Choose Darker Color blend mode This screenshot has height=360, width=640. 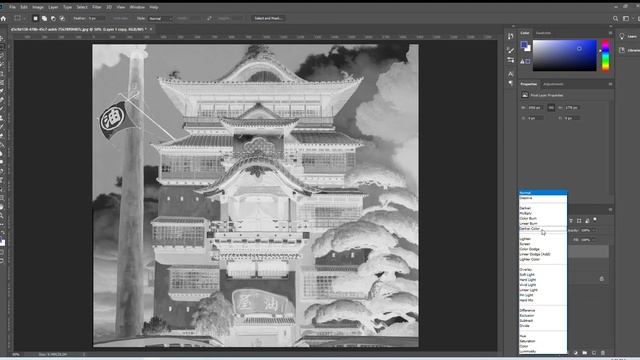543,229
